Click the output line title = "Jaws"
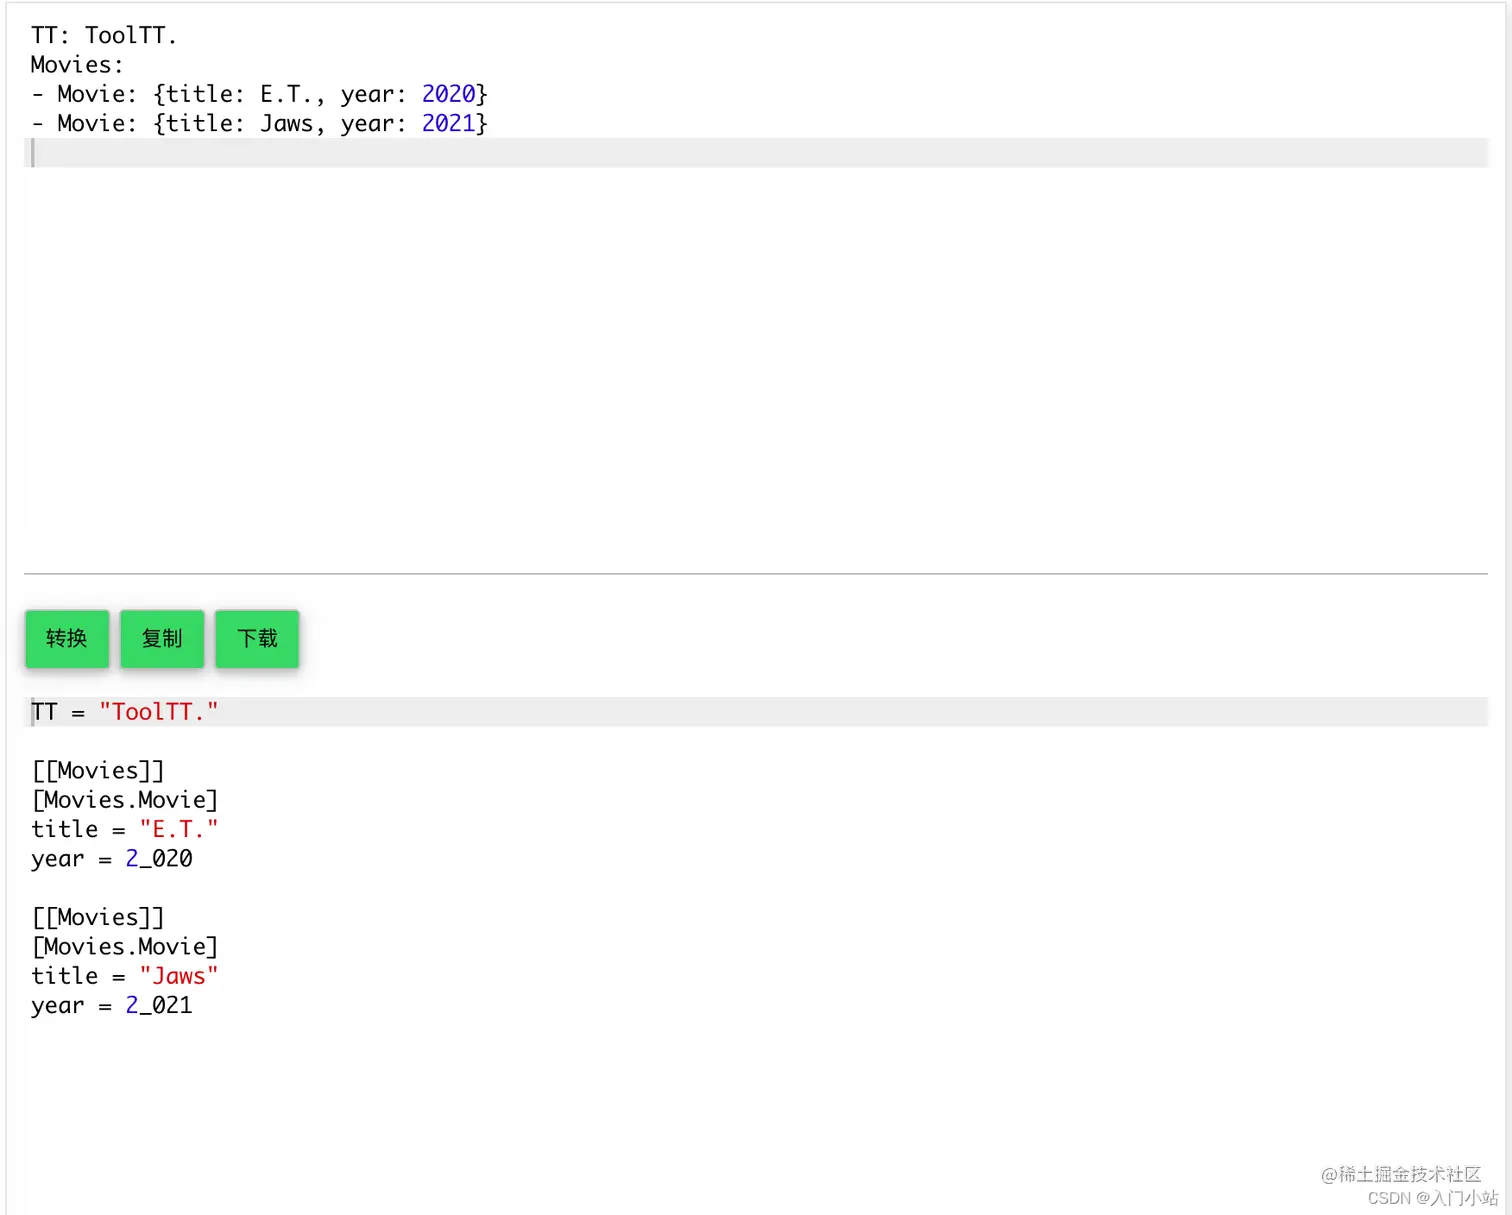The image size is (1512, 1215). 125,976
